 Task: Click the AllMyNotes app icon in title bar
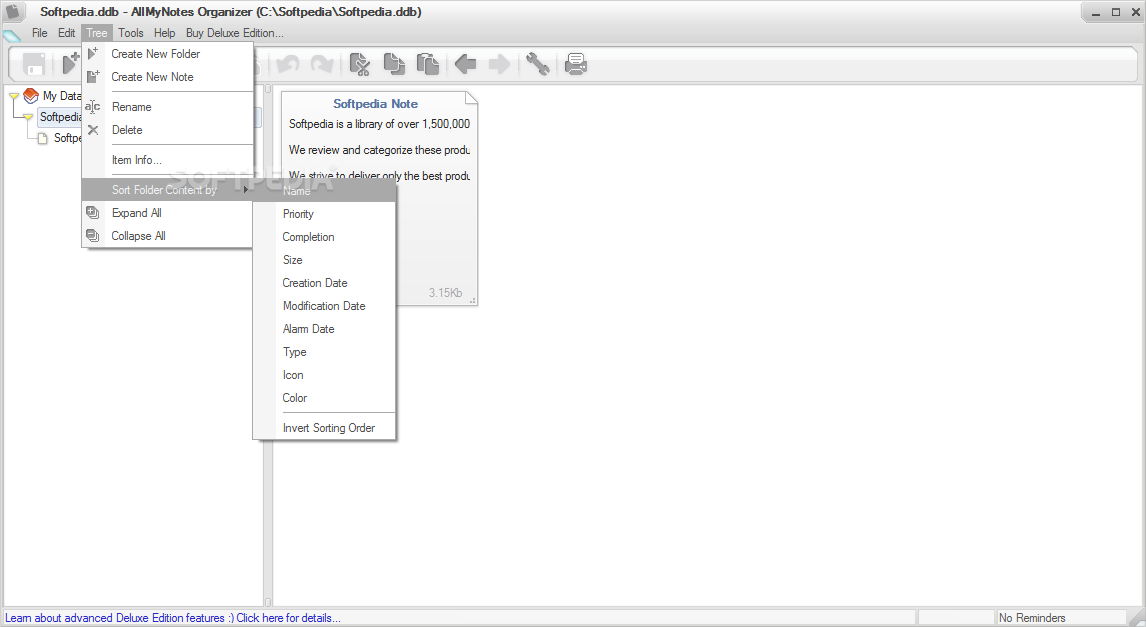click(x=13, y=12)
